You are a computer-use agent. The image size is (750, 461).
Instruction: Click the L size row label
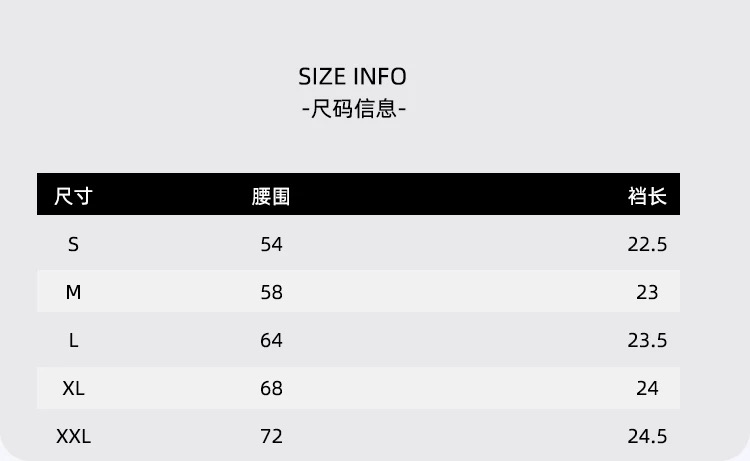coord(73,340)
